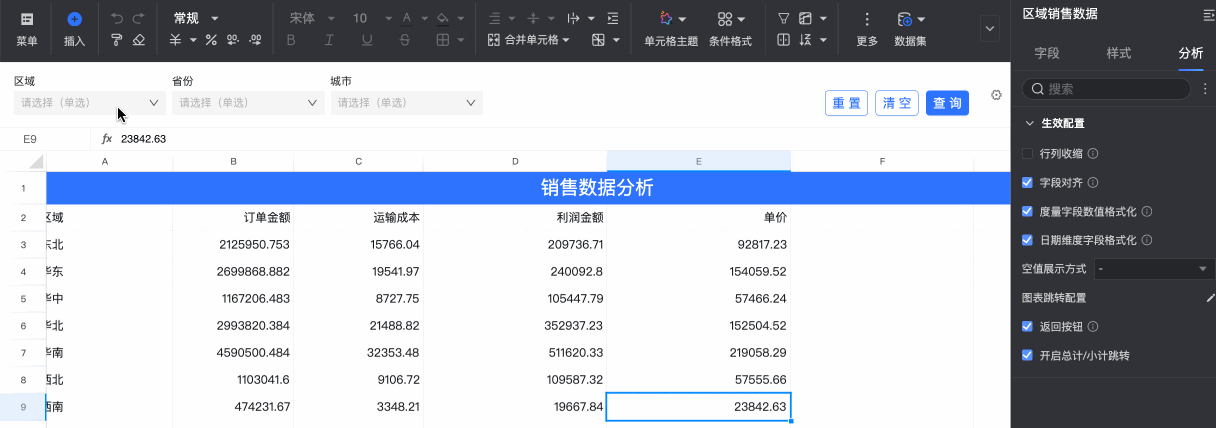Click the 重置 button
This screenshot has width=1216, height=428.
(x=846, y=103)
